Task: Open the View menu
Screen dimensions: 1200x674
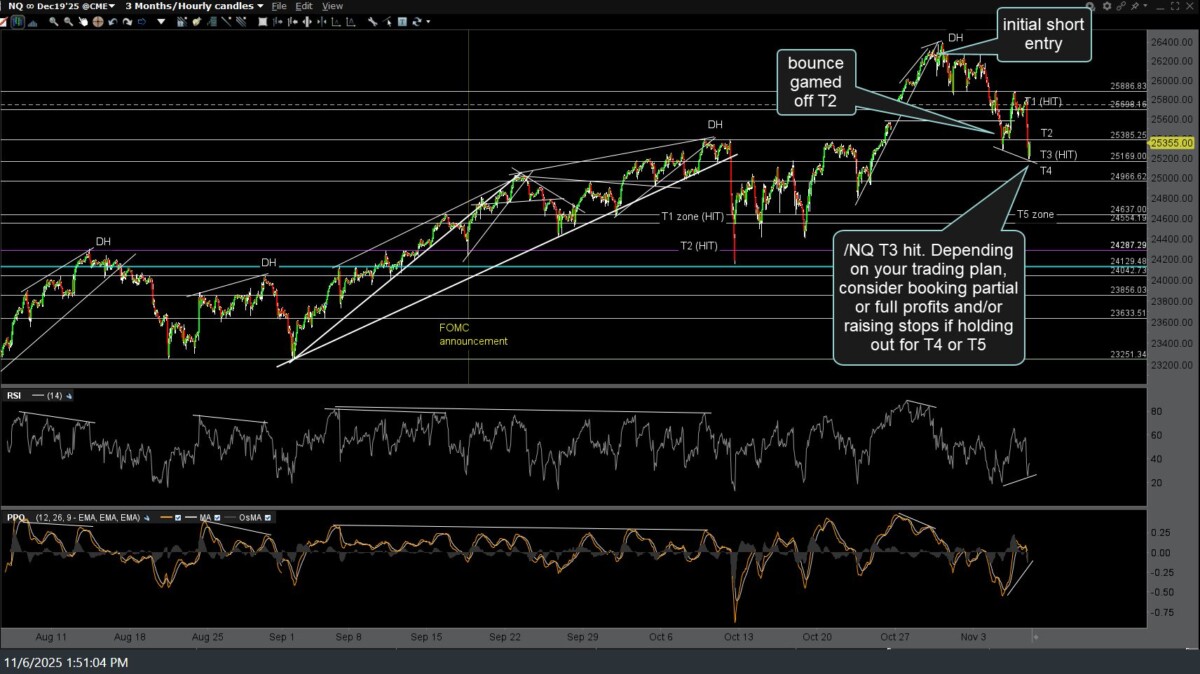Action: pos(331,6)
